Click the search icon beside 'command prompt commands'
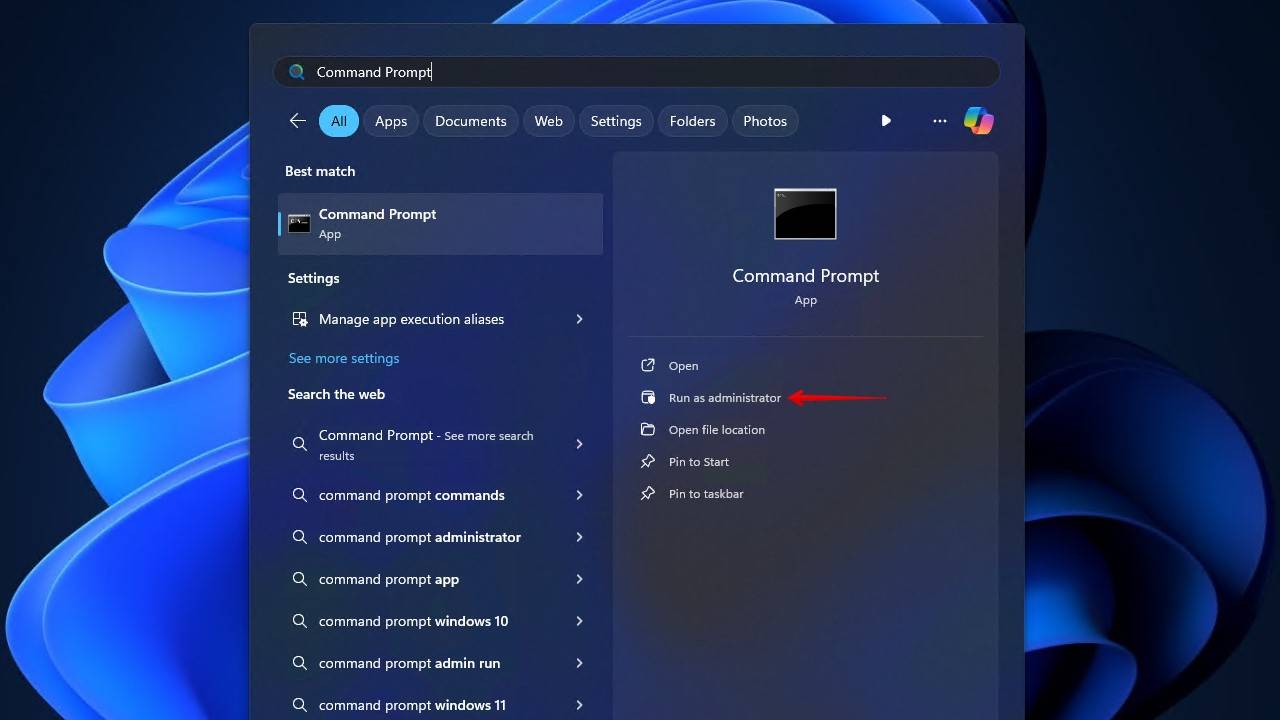Screen dimensions: 1280x720 click(299, 495)
